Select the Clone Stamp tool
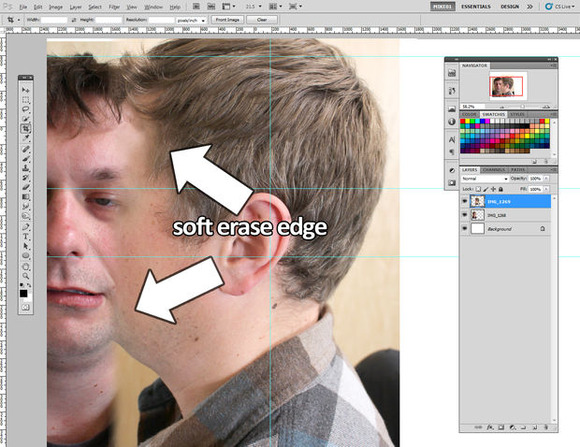The width and height of the screenshot is (580, 447). tap(26, 168)
